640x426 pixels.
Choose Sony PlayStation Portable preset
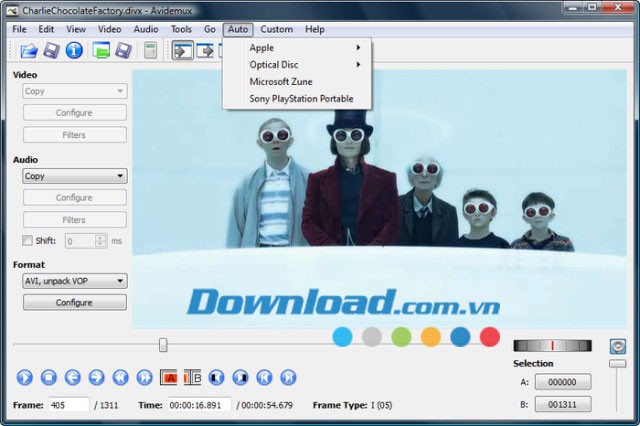(x=297, y=99)
